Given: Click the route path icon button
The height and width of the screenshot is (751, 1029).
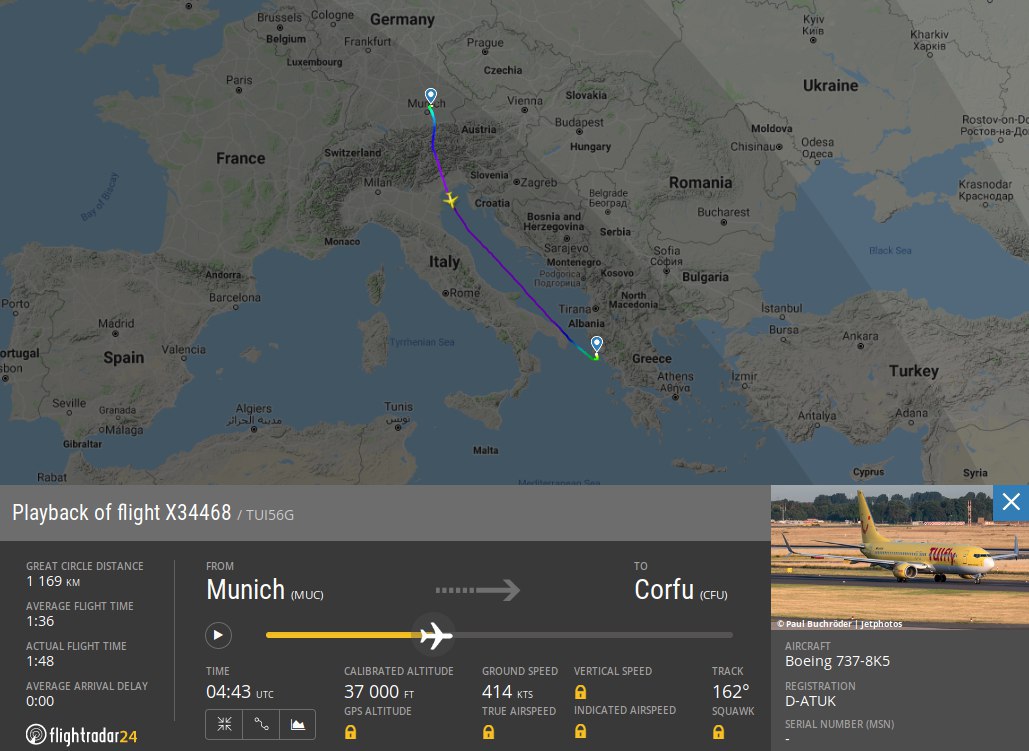Looking at the screenshot, I should (261, 724).
